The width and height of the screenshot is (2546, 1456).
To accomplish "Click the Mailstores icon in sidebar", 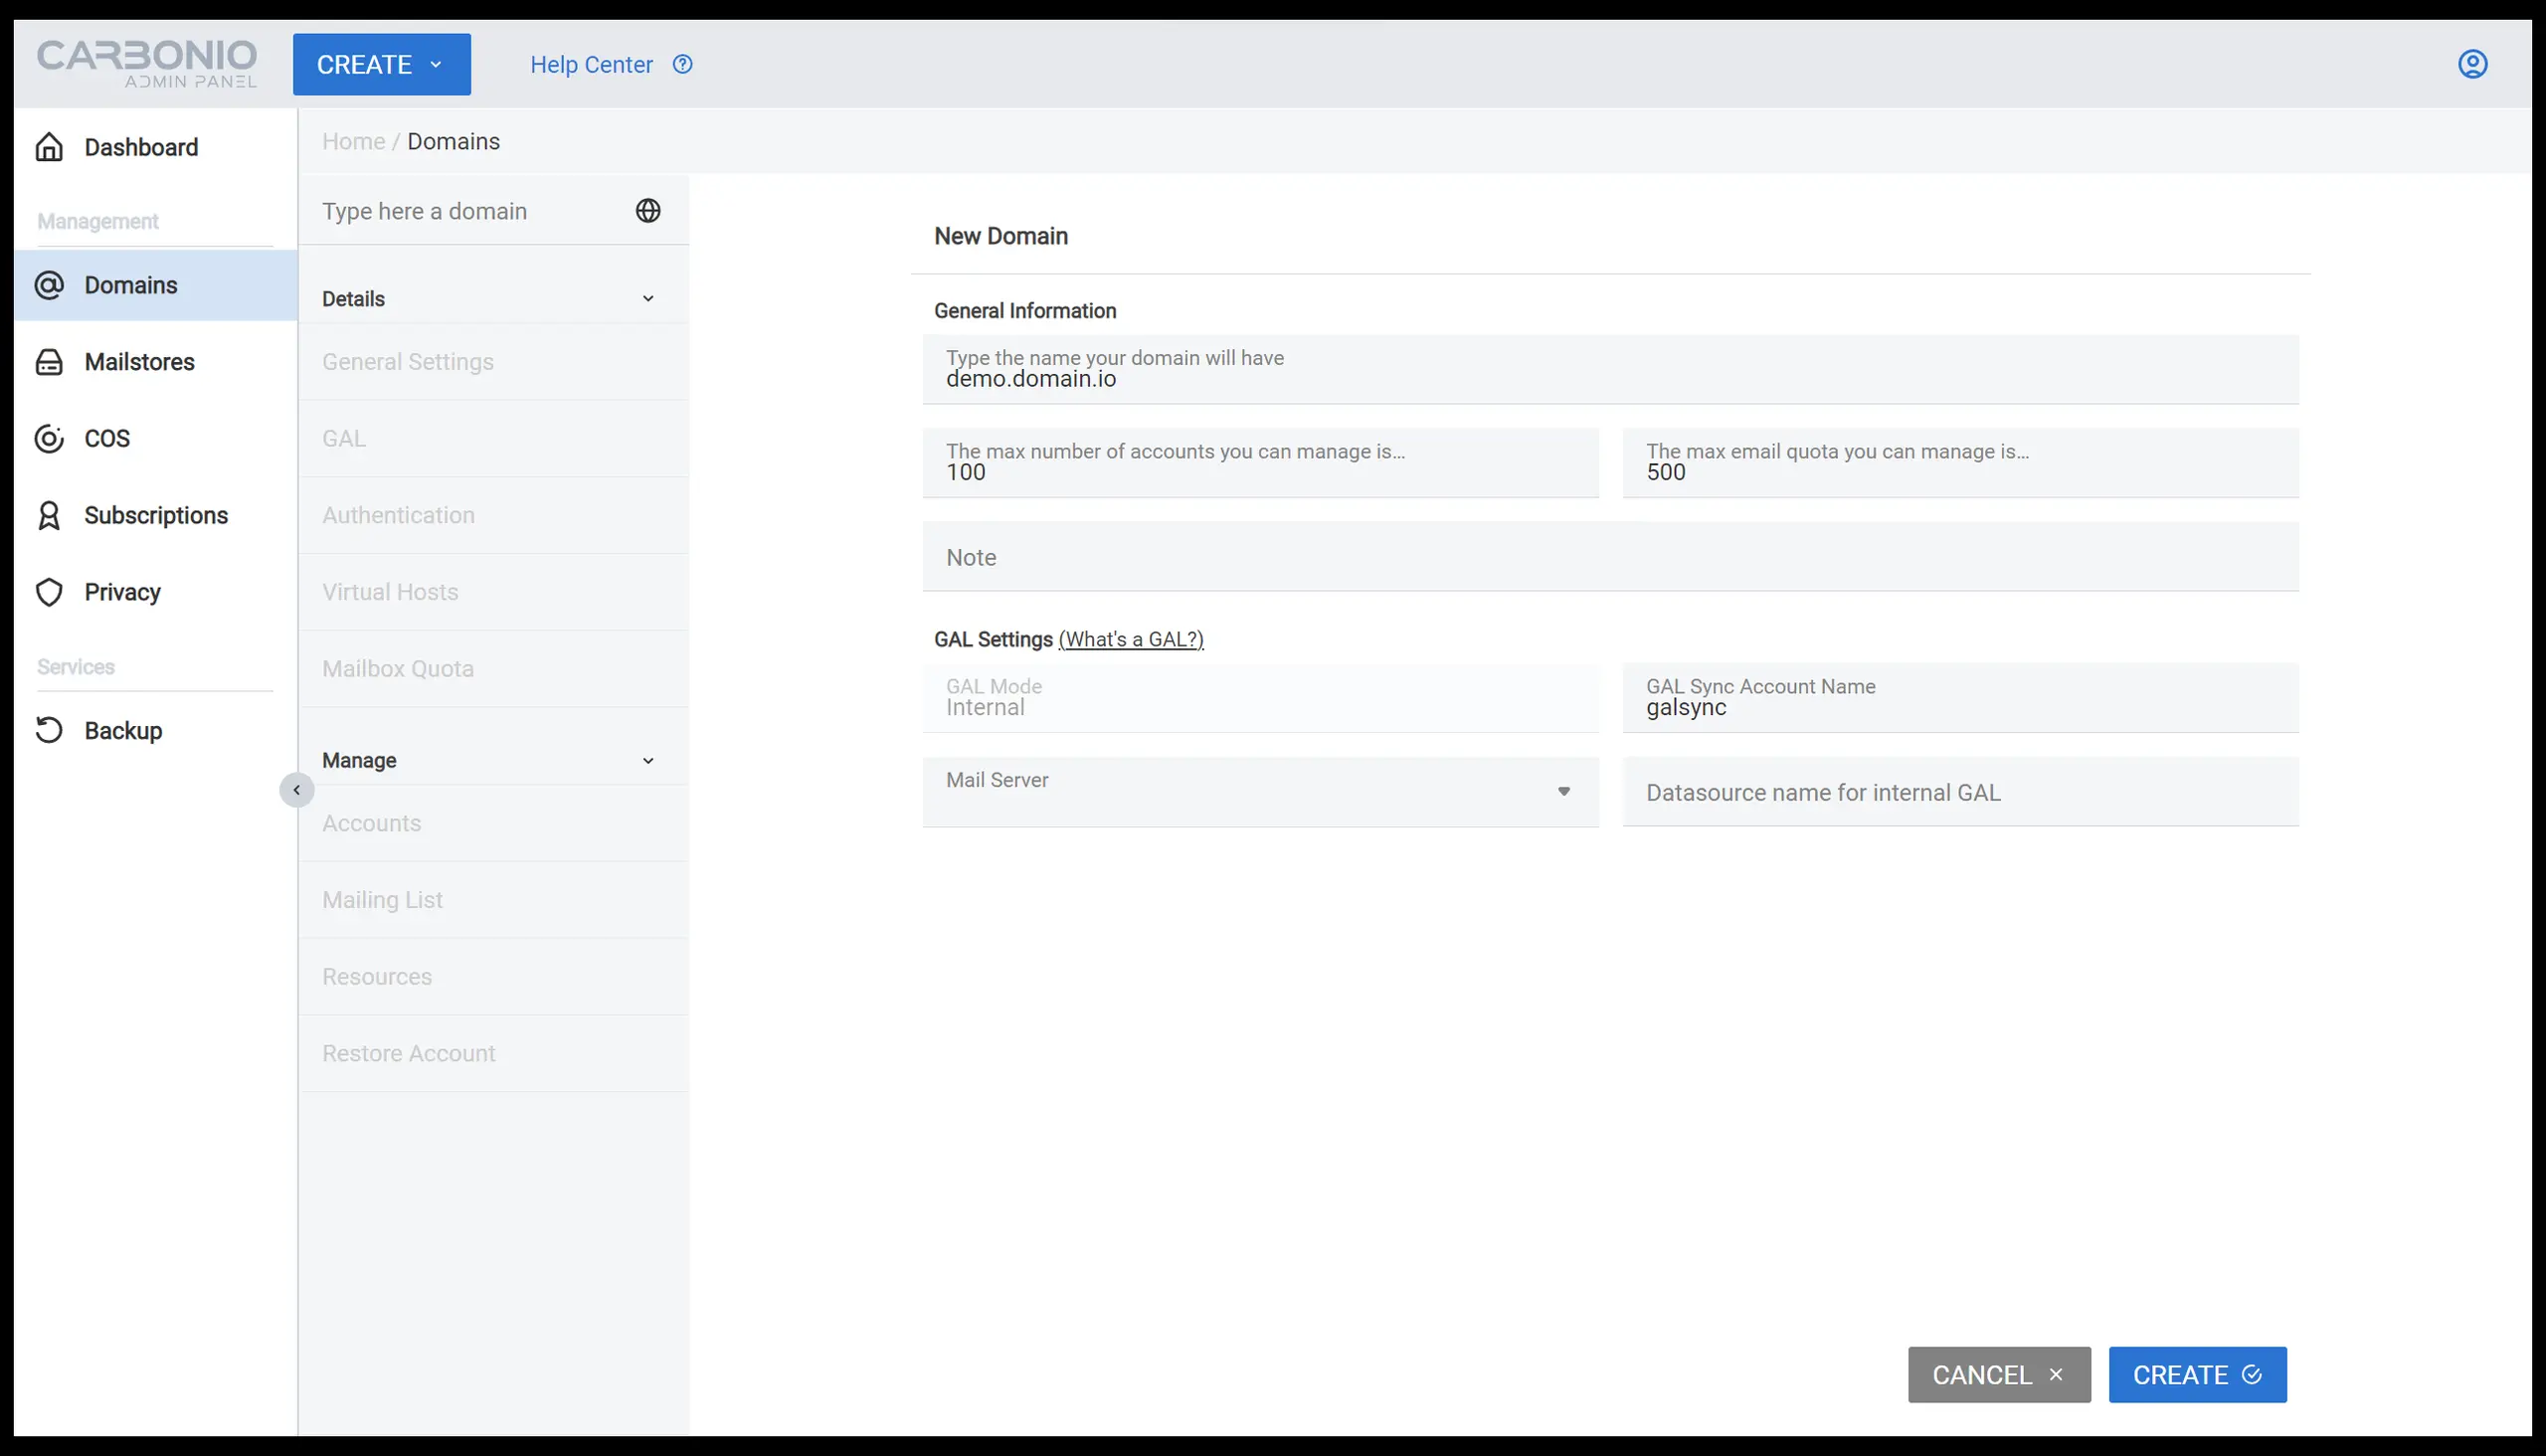I will (47, 360).
